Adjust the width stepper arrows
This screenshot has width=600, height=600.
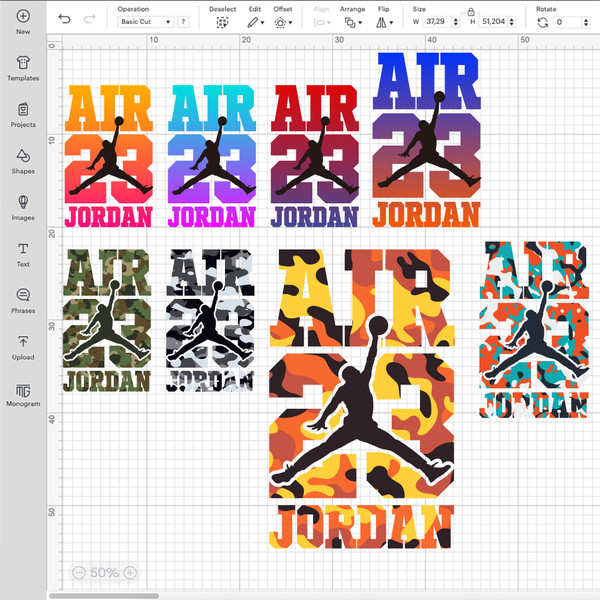[456, 22]
